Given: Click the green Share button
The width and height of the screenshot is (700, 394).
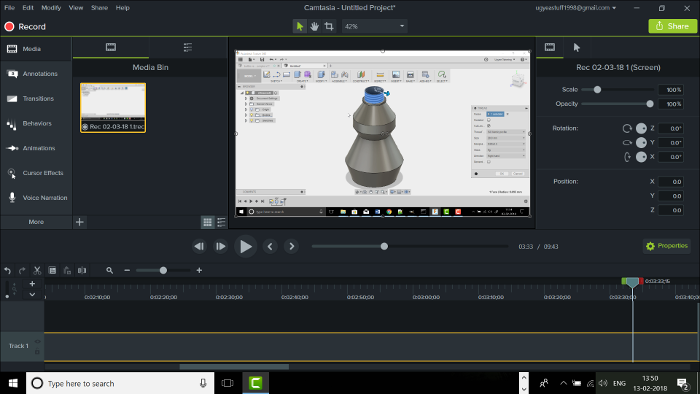Looking at the screenshot, I should coord(672,26).
